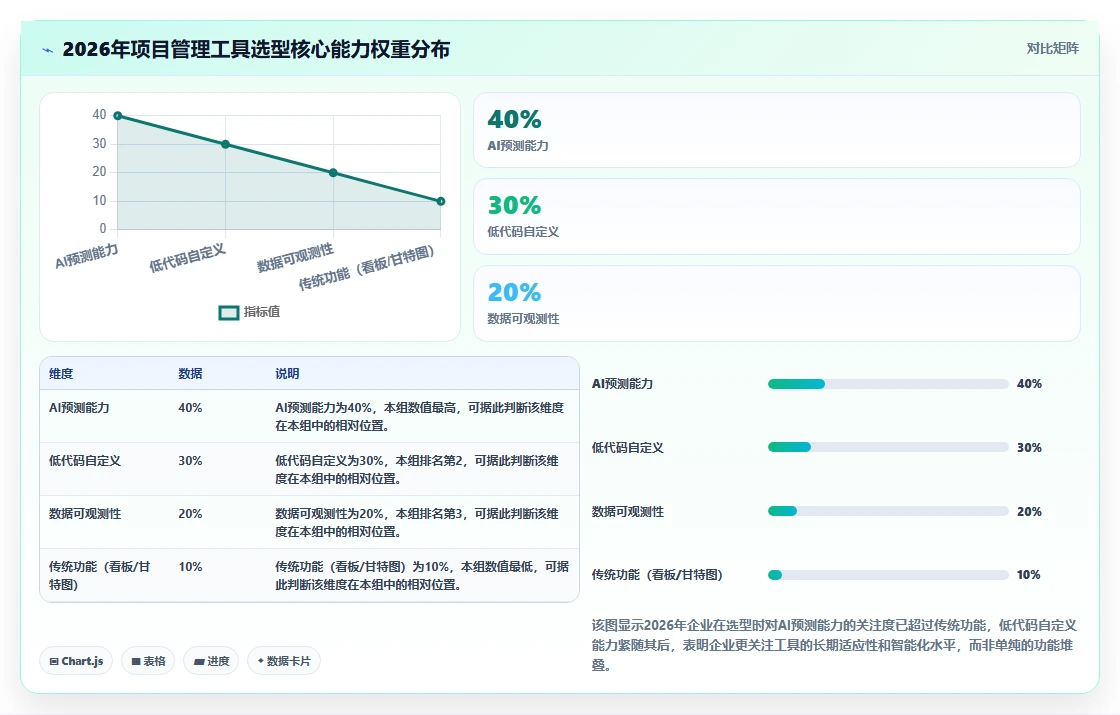The height and width of the screenshot is (715, 1120).
Task: Click the AI预测能力 table cell
Action: (x=79, y=408)
